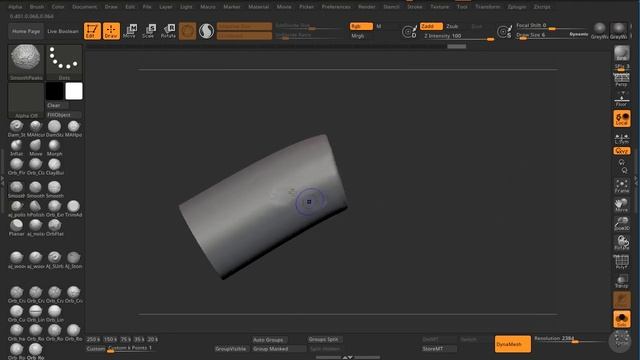Click the smooth cursor settings icon labeled S
This screenshot has width=640, height=360.
[504, 31]
